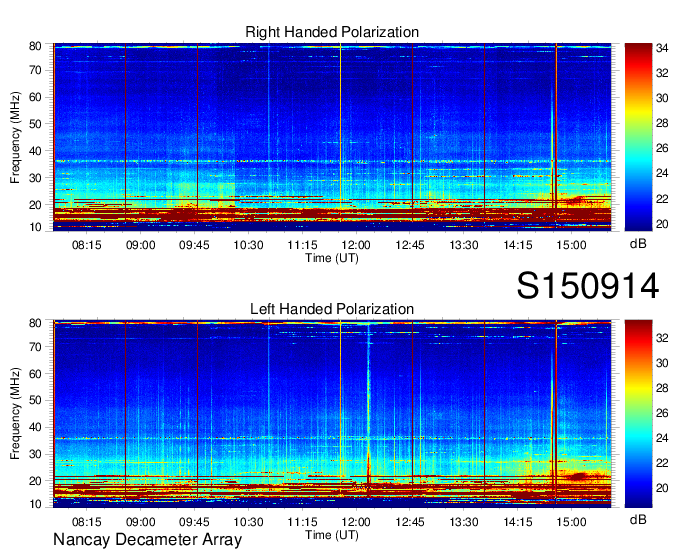Click the 15:00 time tick of the bottom plot

572,522
